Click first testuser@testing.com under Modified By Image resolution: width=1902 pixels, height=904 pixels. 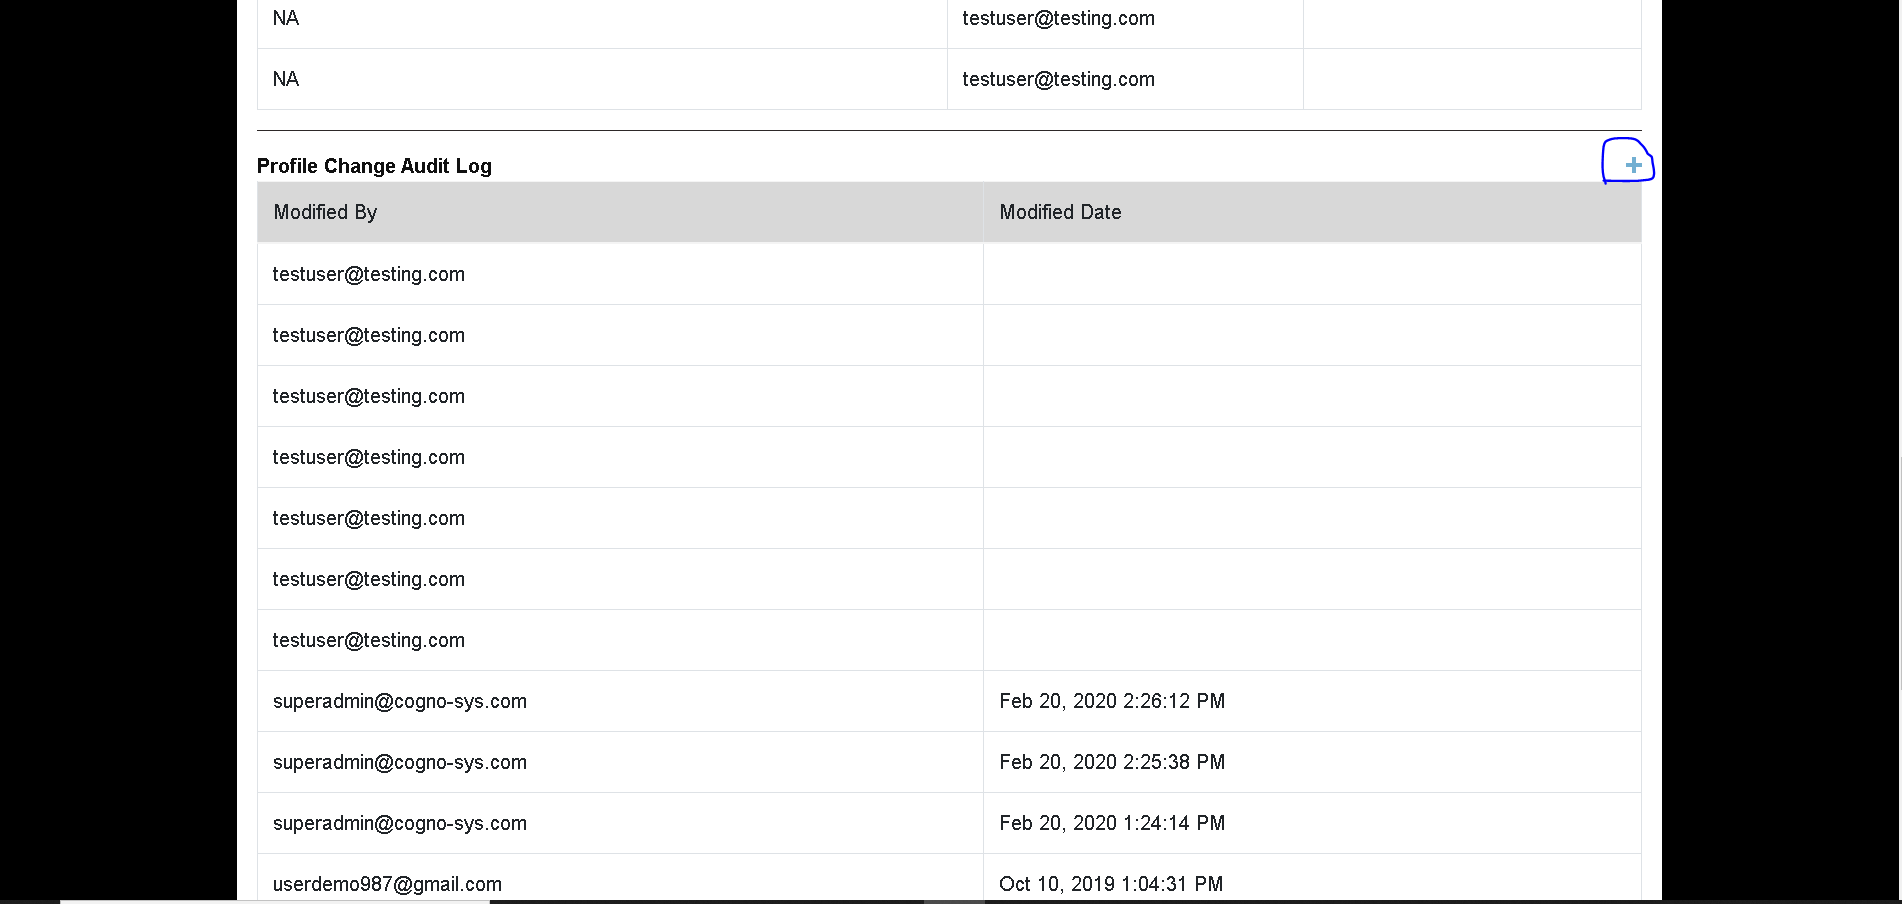tap(369, 274)
